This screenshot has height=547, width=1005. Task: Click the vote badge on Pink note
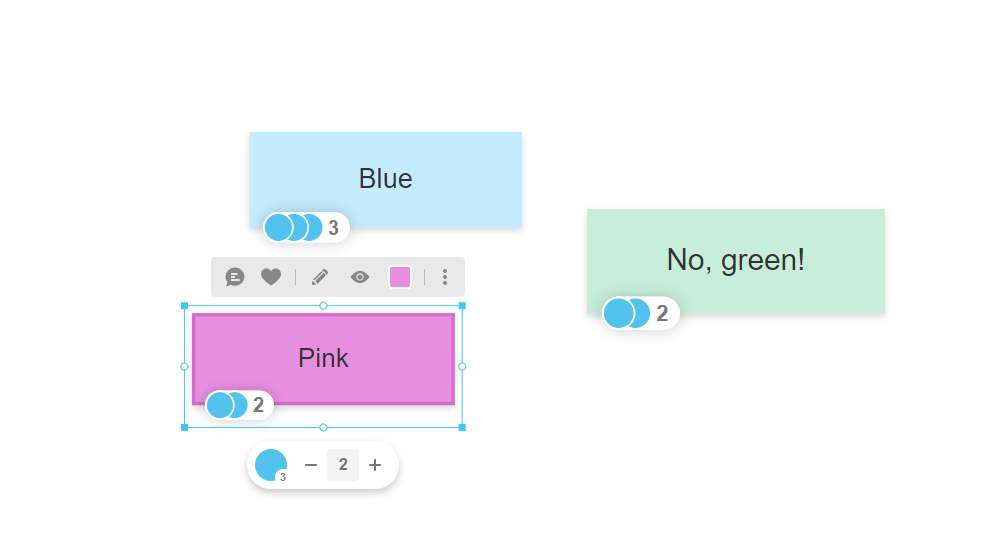pyautogui.click(x=240, y=405)
